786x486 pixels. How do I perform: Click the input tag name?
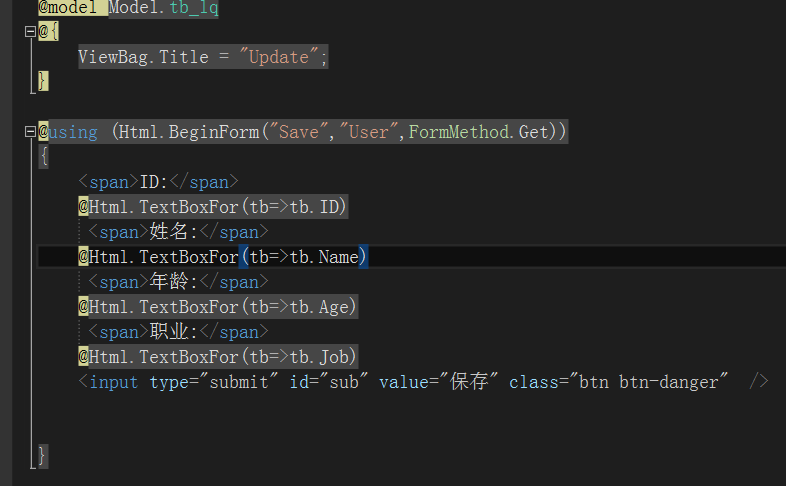click(x=113, y=382)
